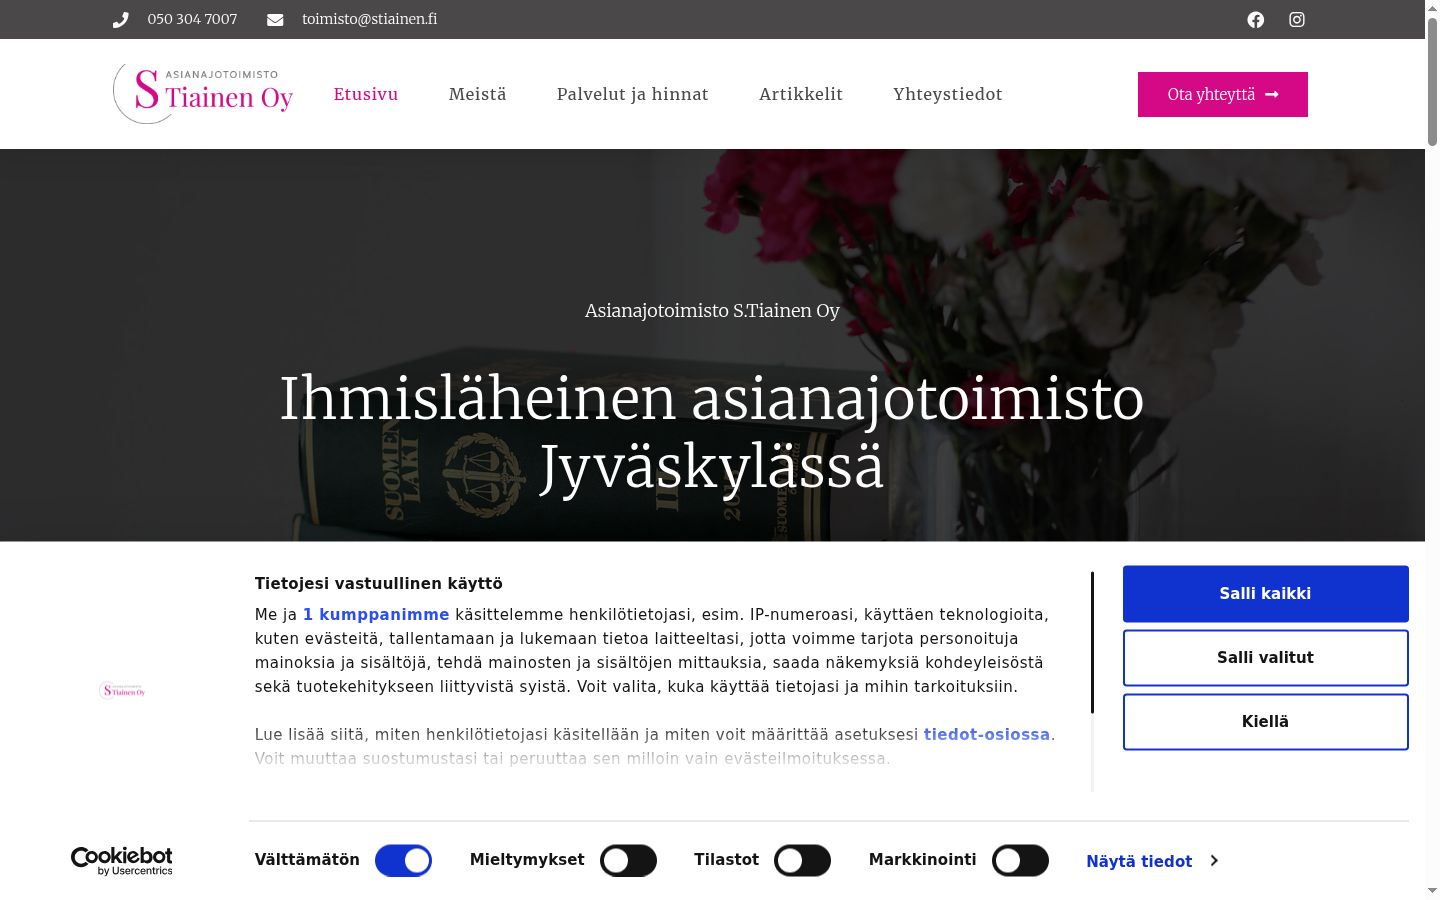Screen dimensions: 1440x900
Task: Click the Salli valitut button
Action: (x=1266, y=658)
